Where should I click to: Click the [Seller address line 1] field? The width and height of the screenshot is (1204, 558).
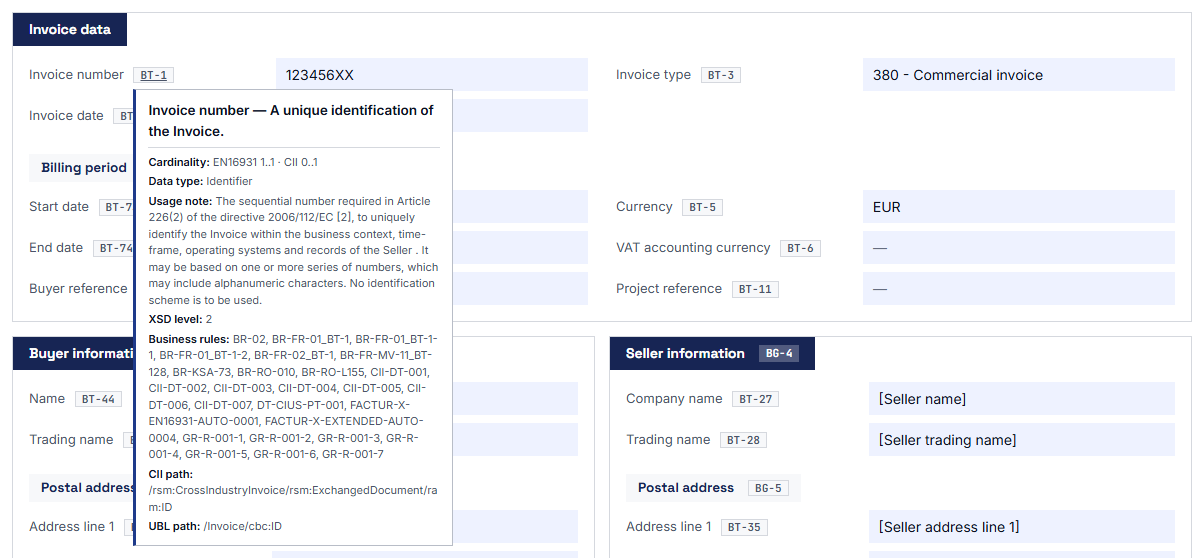(1022, 527)
